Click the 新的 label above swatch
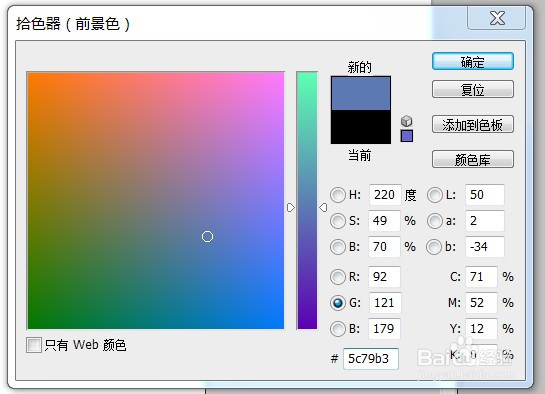 [359, 67]
